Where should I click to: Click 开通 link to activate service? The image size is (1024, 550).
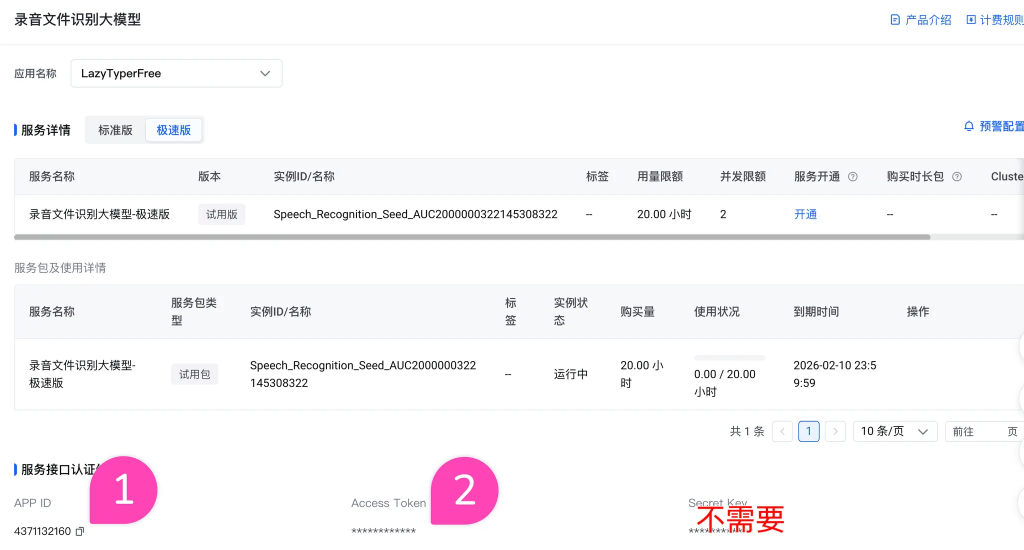(805, 214)
